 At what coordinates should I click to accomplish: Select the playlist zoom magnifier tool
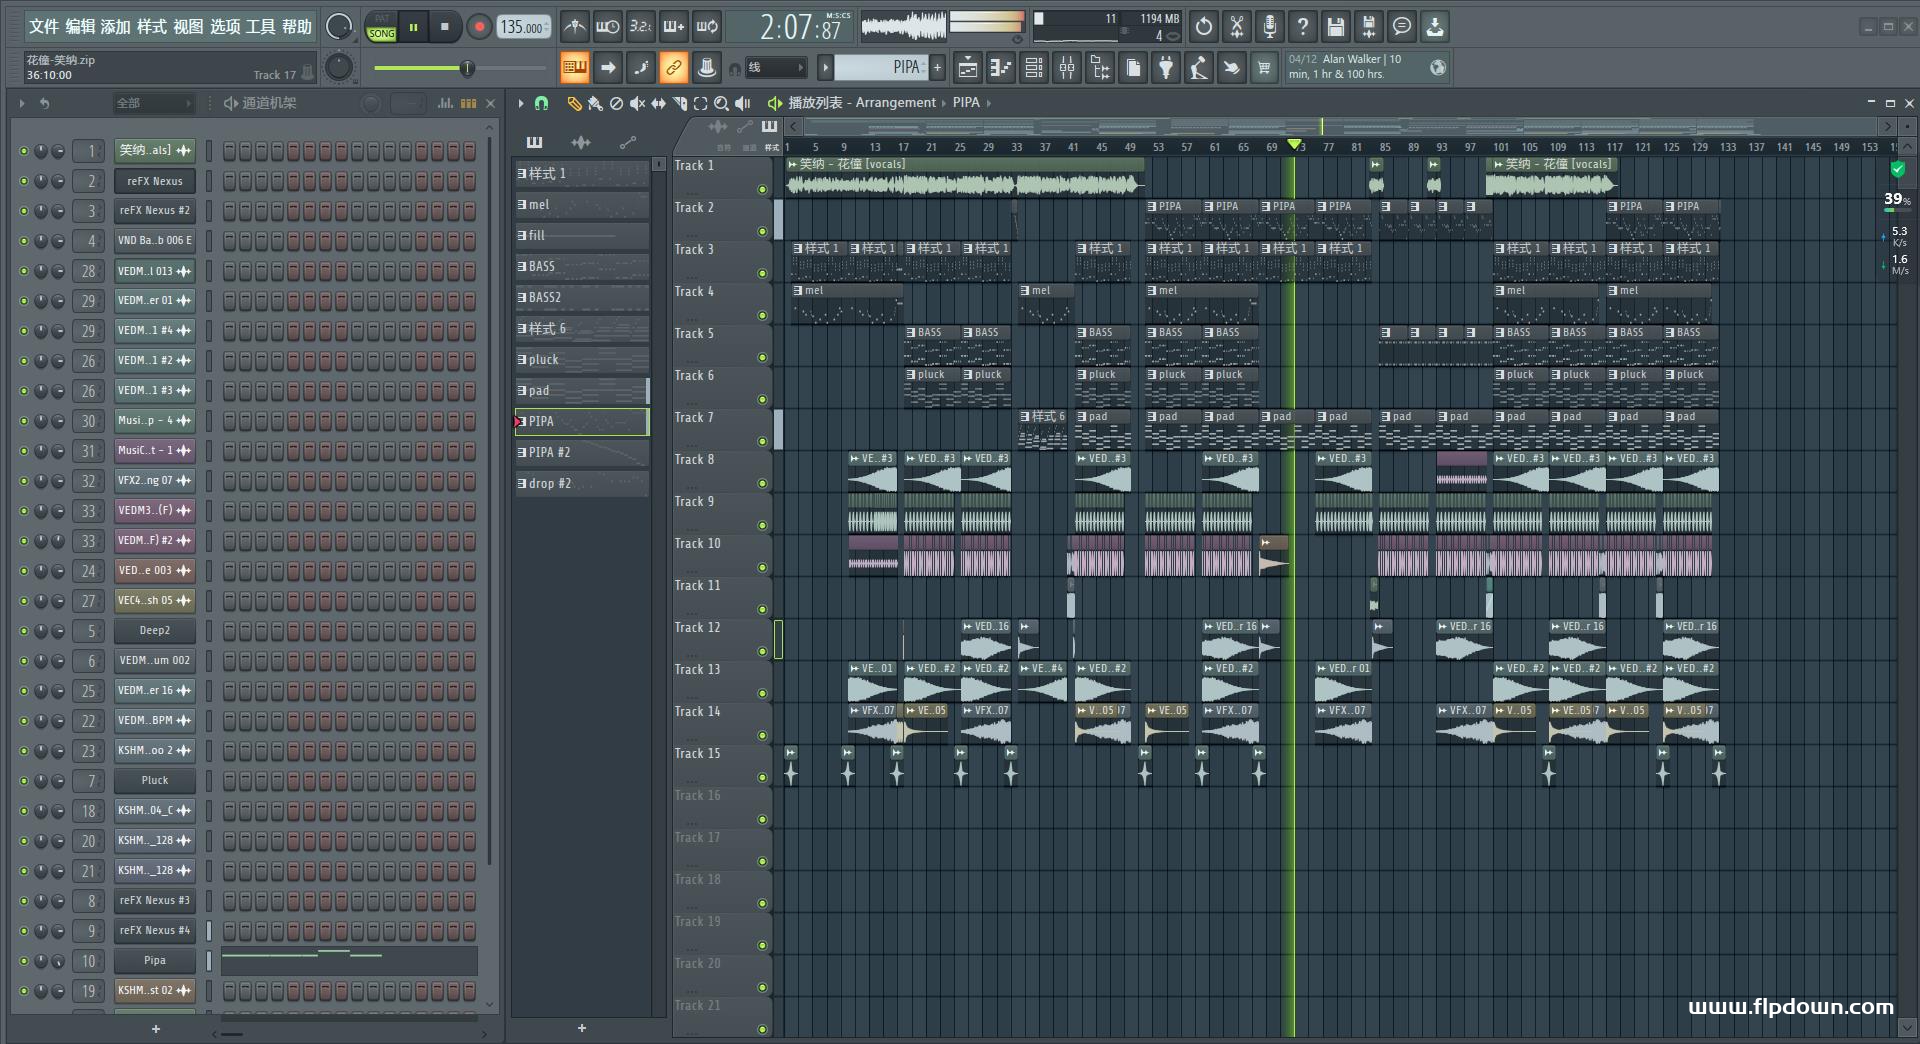[x=721, y=103]
